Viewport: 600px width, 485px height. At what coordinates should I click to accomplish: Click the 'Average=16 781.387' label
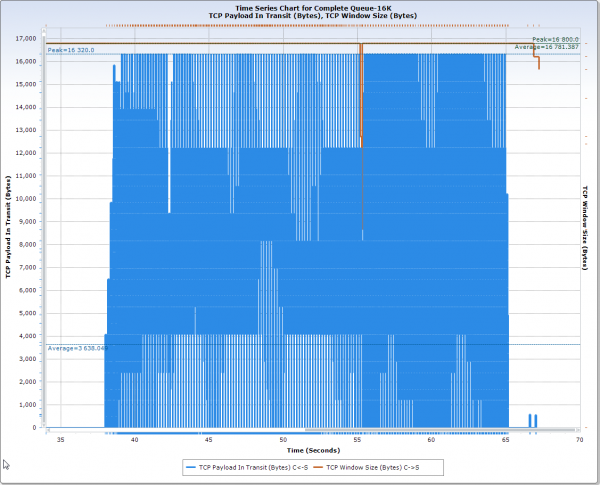[x=546, y=47]
